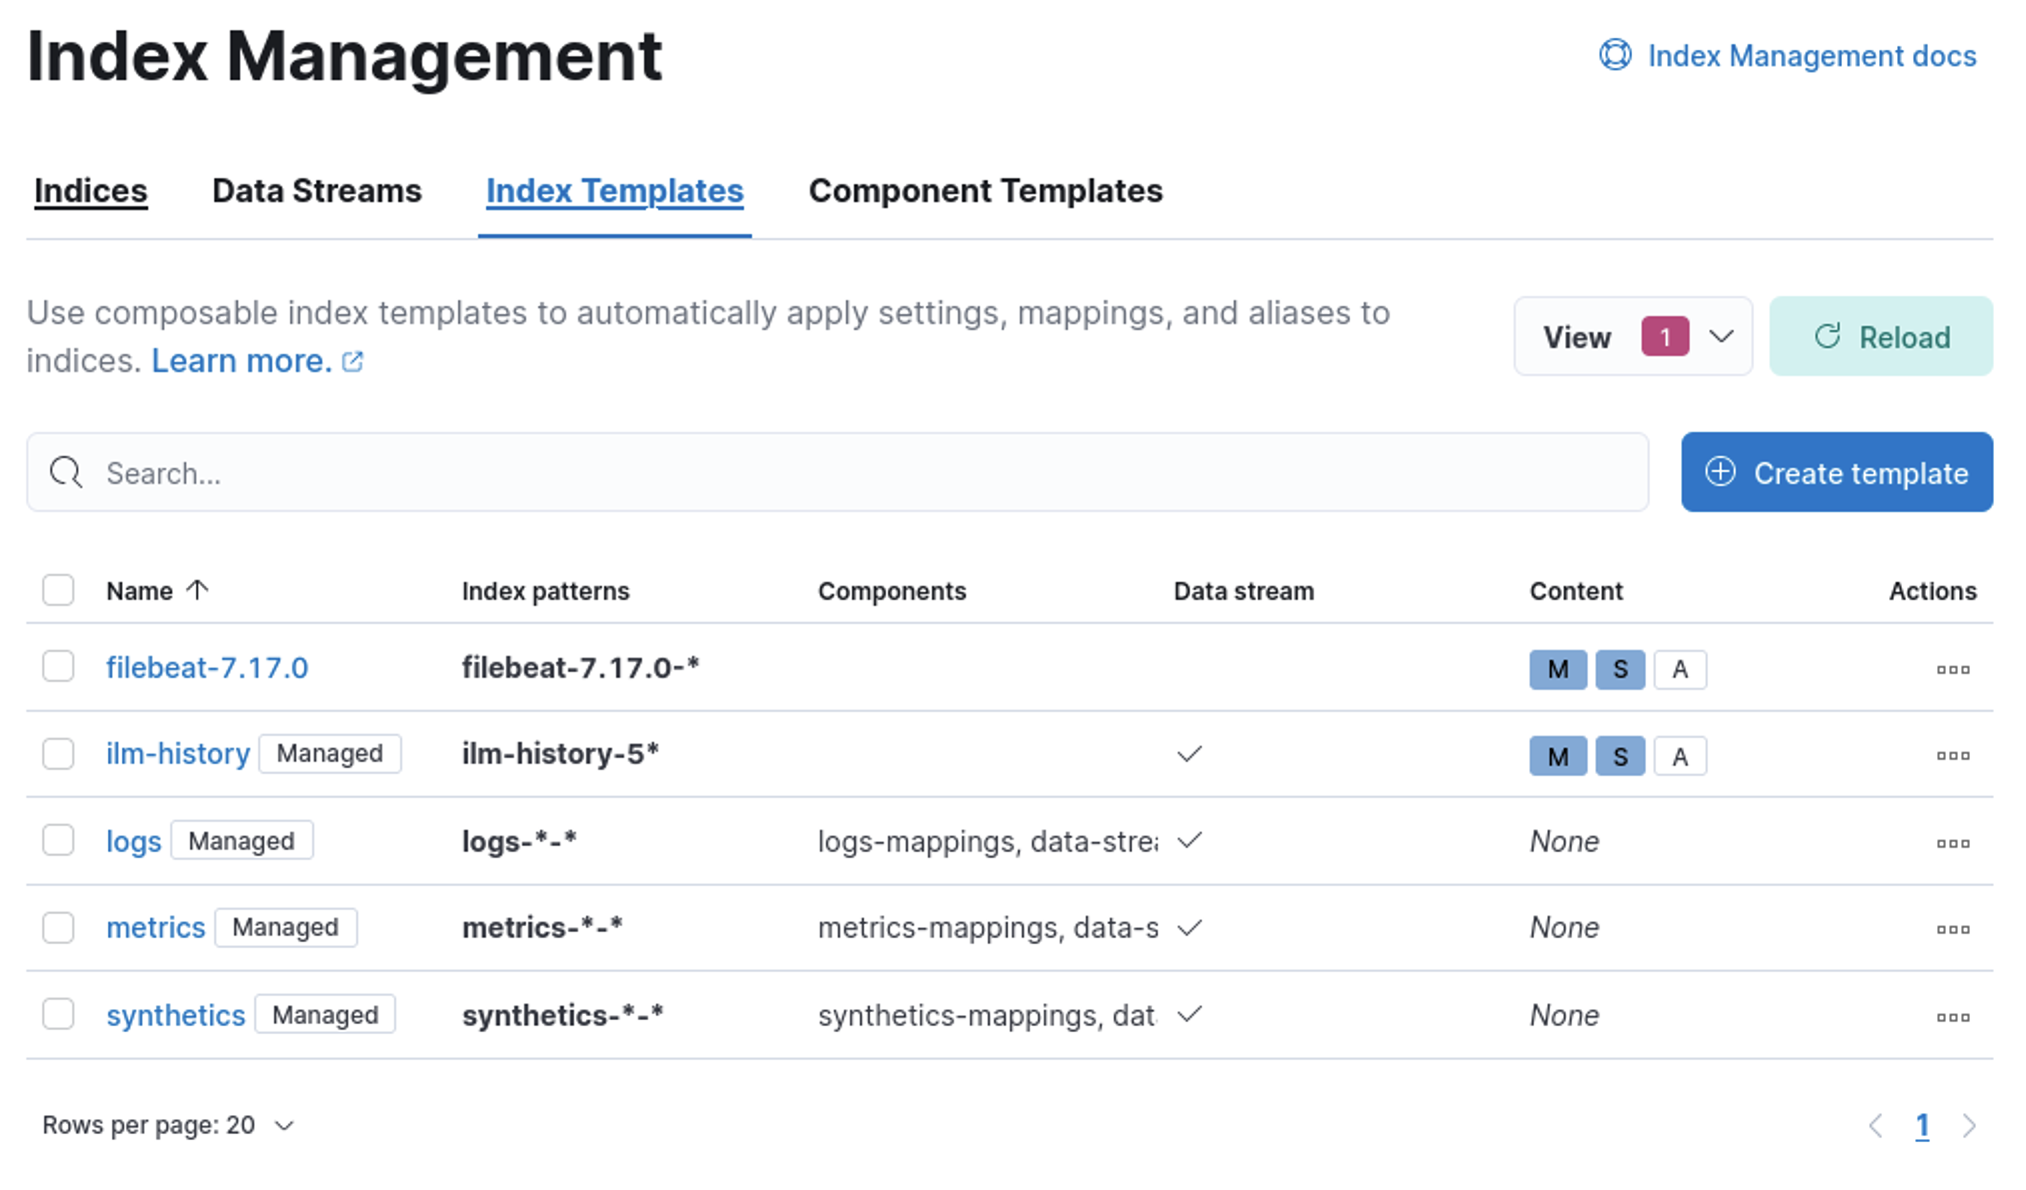The height and width of the screenshot is (1190, 2026).
Task: Click the Mappings badge for filebeat-7.17.0
Action: (1557, 669)
